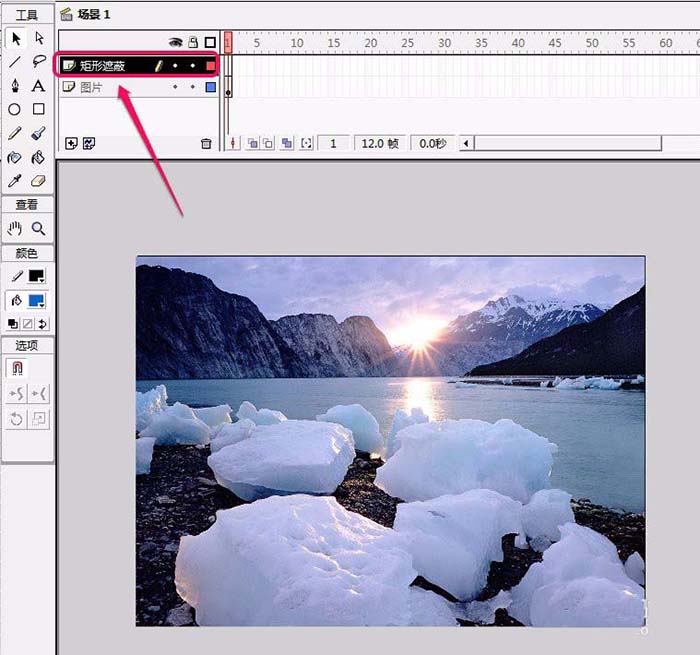Hide the 图片 layer via its eye dot
The width and height of the screenshot is (700, 655).
(175, 87)
